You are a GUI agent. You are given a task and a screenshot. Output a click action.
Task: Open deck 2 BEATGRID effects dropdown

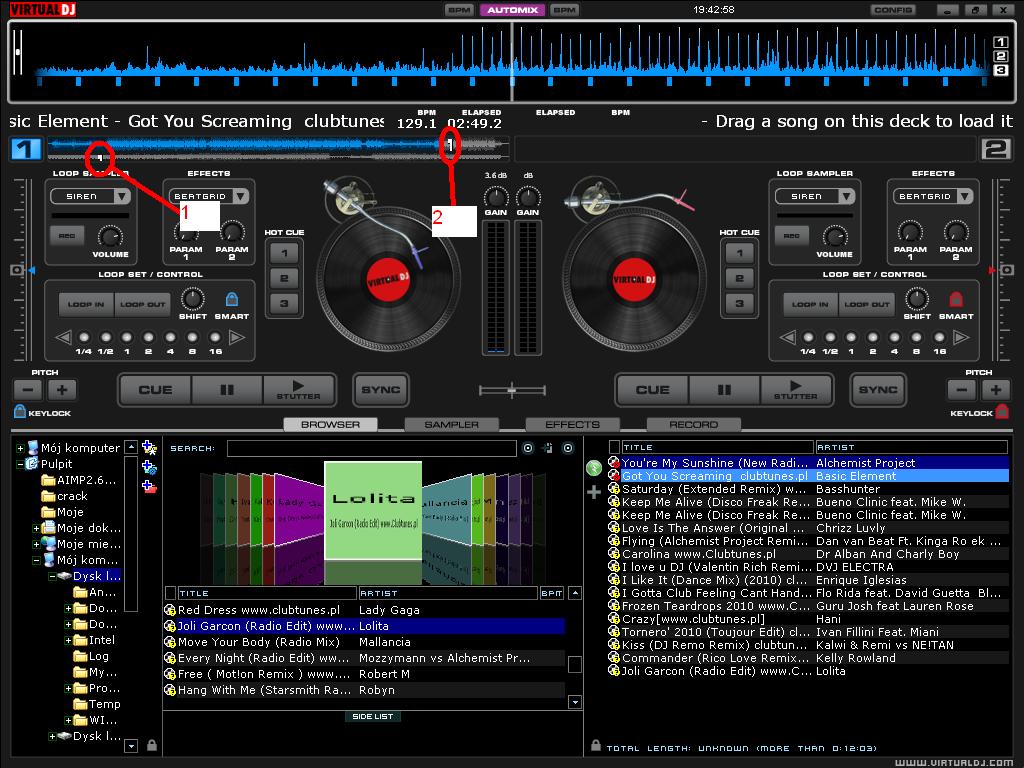coord(965,196)
